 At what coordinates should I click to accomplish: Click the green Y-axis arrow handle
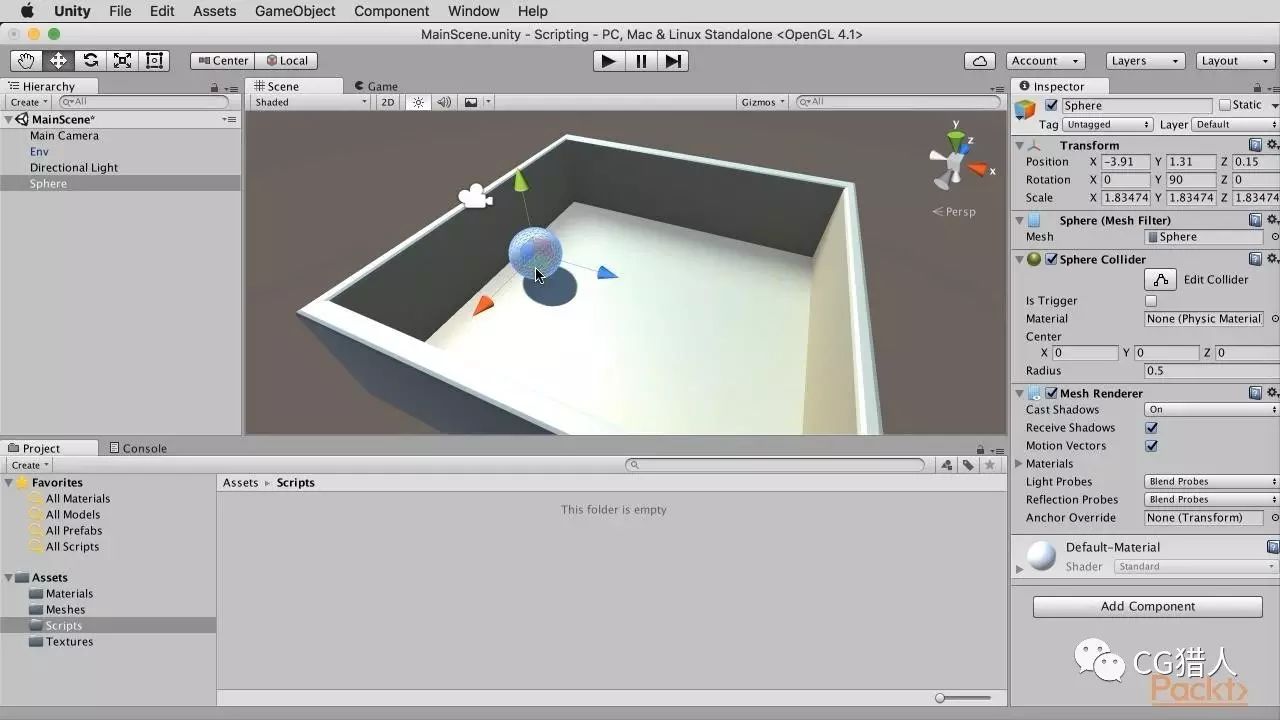(x=520, y=180)
